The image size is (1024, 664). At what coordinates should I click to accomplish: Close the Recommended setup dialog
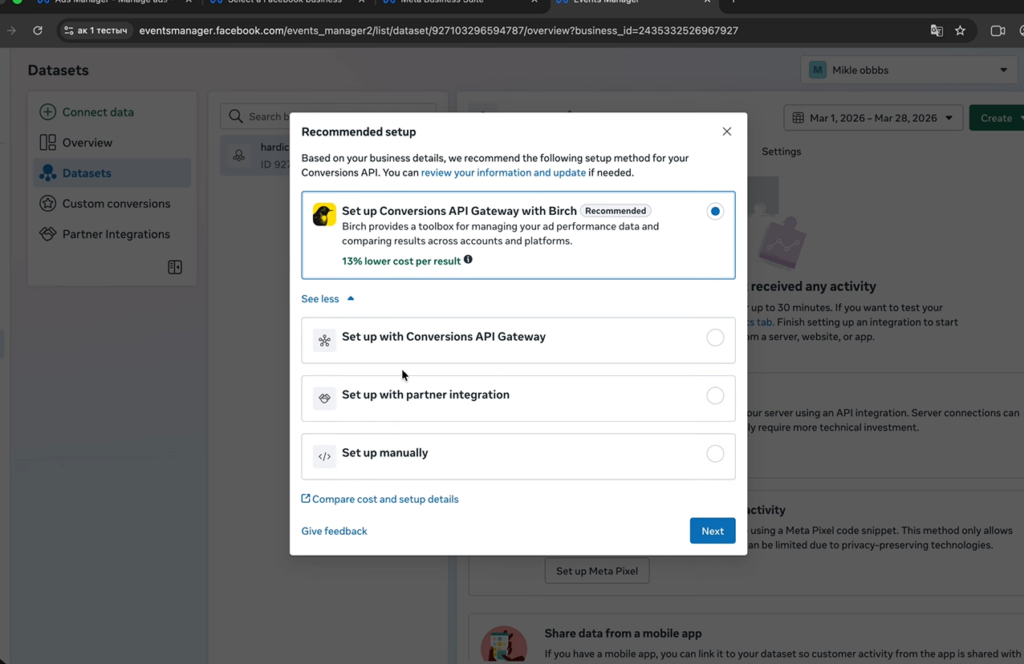point(727,131)
